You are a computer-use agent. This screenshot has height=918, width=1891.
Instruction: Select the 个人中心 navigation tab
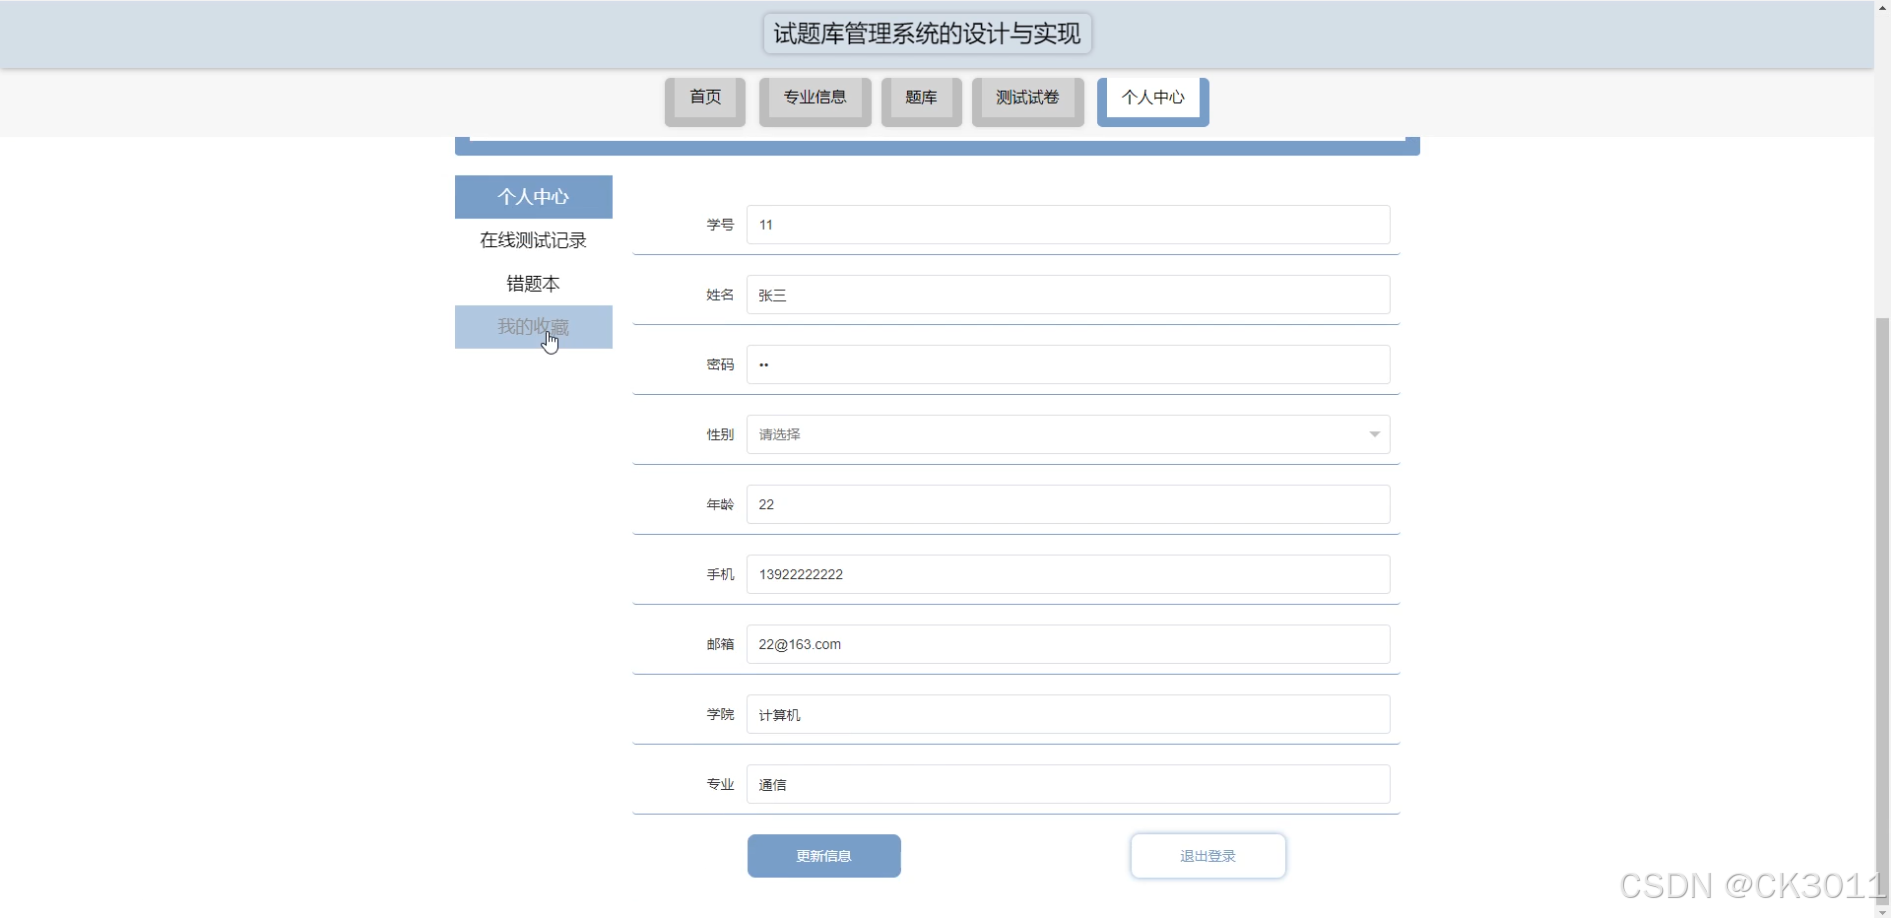[1152, 97]
